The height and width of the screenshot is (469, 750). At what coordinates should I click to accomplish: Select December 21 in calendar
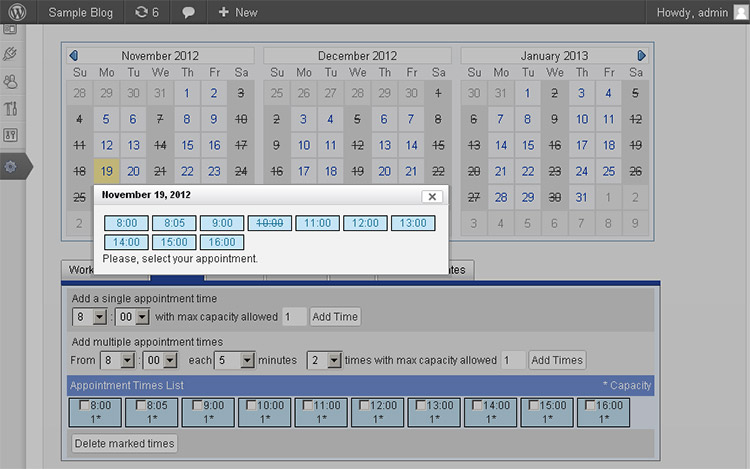[x=411, y=171]
